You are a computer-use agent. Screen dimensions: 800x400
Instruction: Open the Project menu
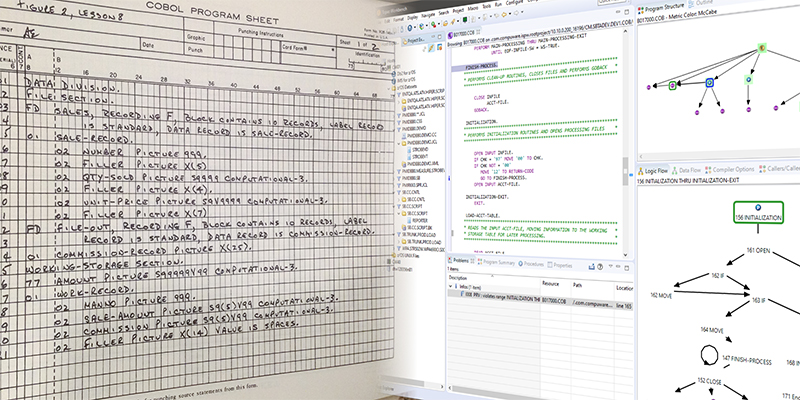458,10
